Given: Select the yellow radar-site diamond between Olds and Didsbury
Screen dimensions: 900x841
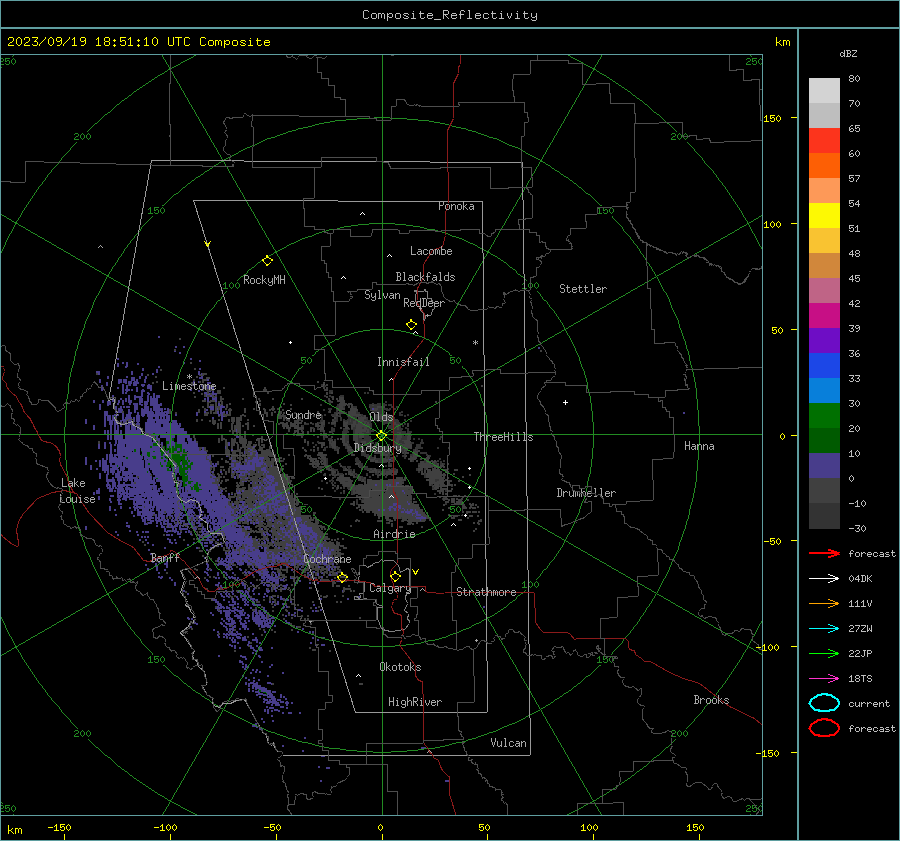Looking at the screenshot, I should click(x=382, y=436).
